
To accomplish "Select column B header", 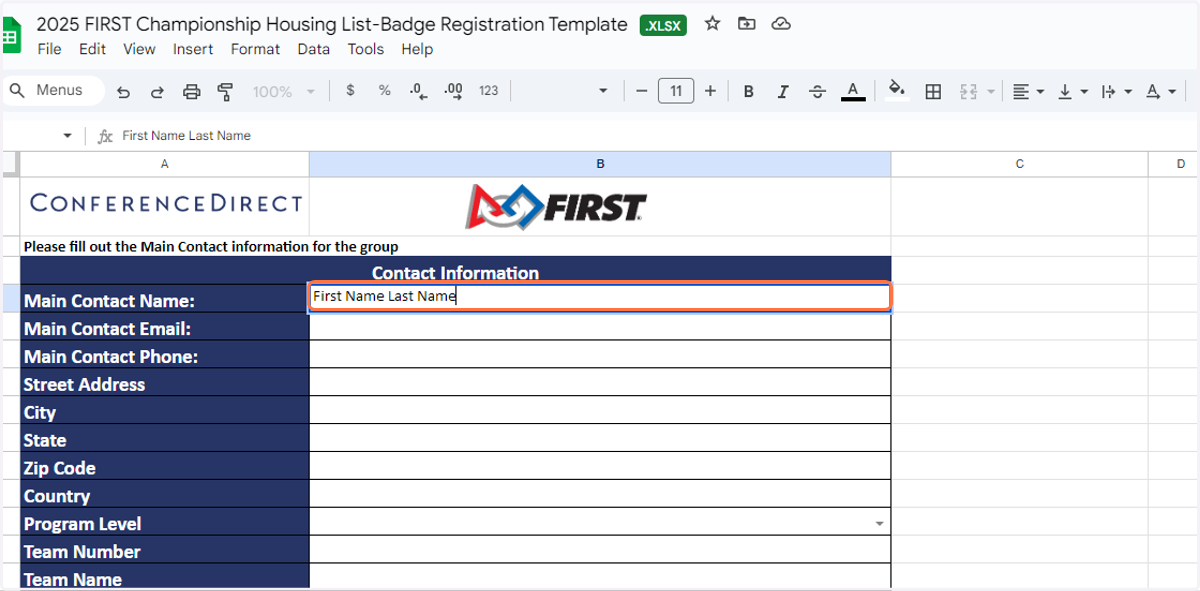I will [x=600, y=164].
